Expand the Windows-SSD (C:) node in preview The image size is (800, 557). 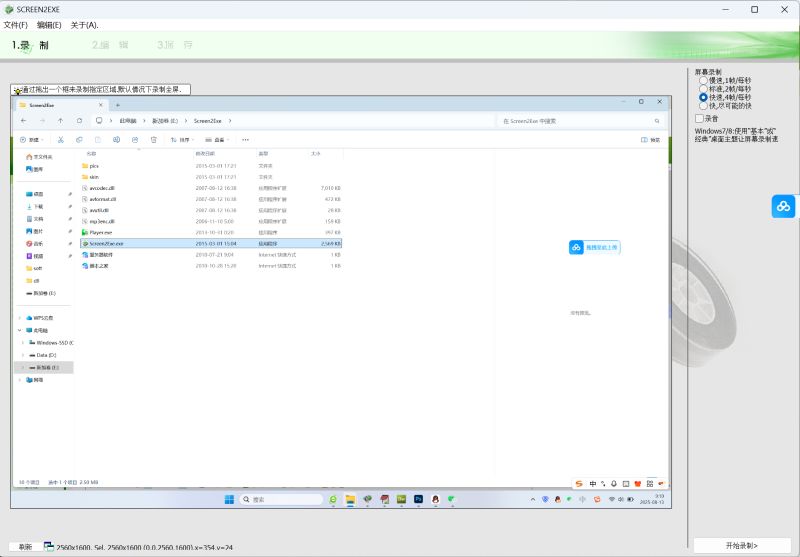pyautogui.click(x=23, y=343)
